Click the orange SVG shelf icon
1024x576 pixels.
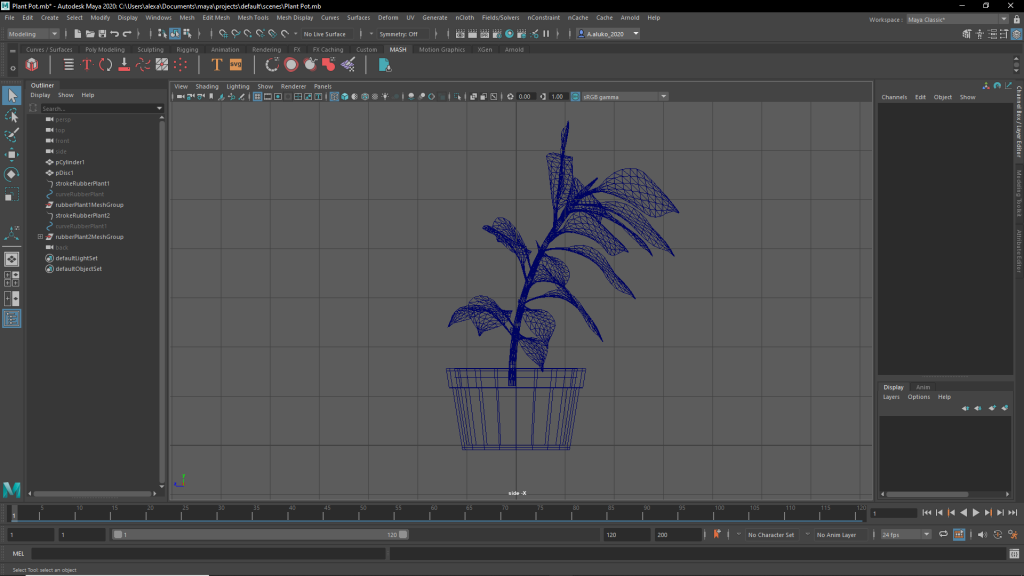point(236,65)
